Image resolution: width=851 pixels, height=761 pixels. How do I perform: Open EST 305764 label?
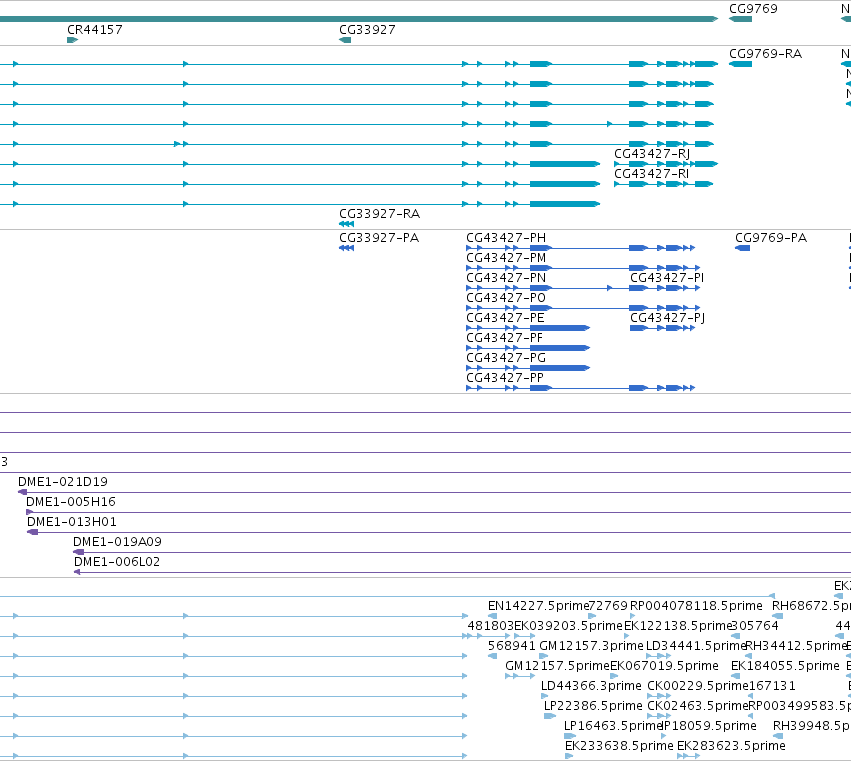point(755,626)
